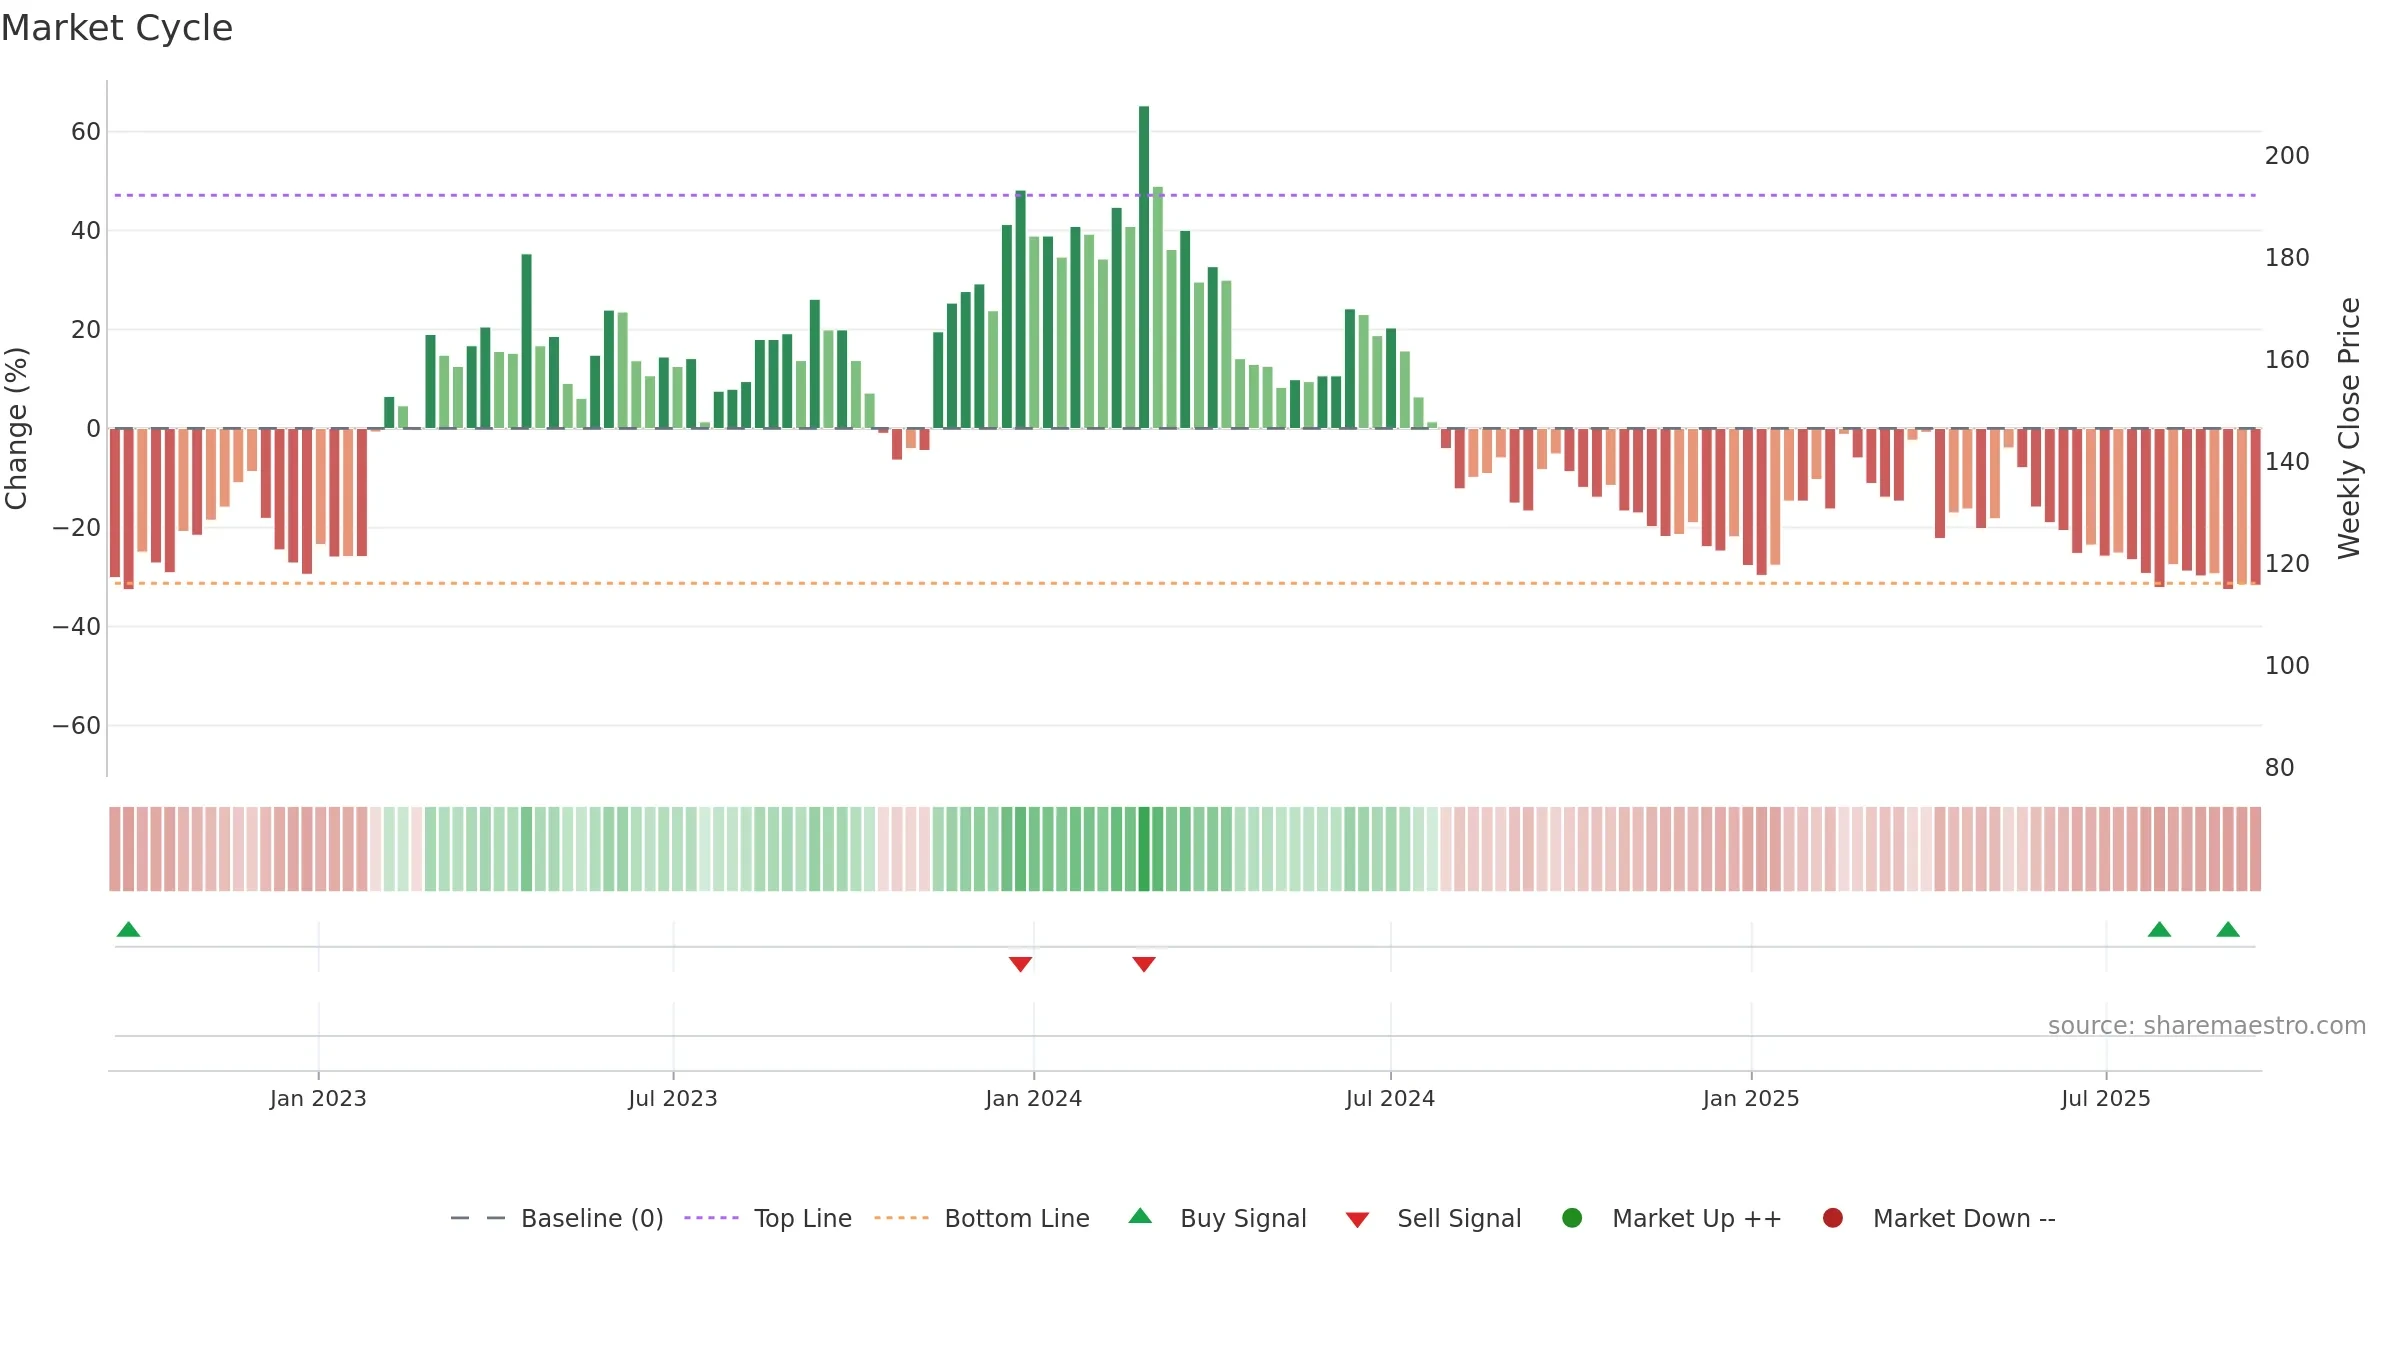Click the Jan 2024 x-axis label
The height and width of the screenshot is (1350, 2400).
pos(1033,1098)
